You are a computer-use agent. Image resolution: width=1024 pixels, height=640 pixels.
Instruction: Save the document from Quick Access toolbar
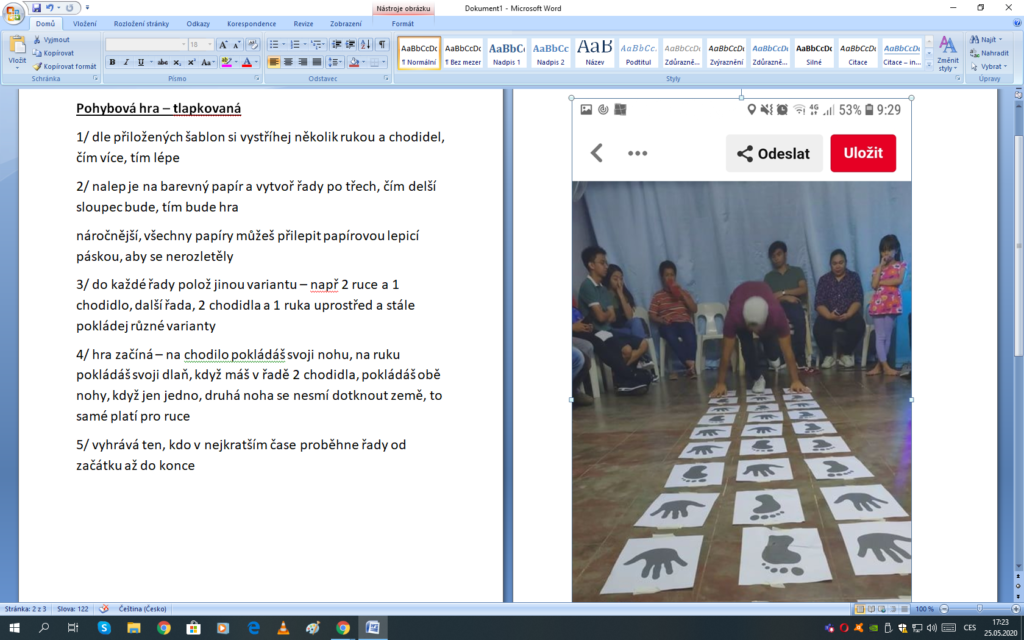[36, 8]
